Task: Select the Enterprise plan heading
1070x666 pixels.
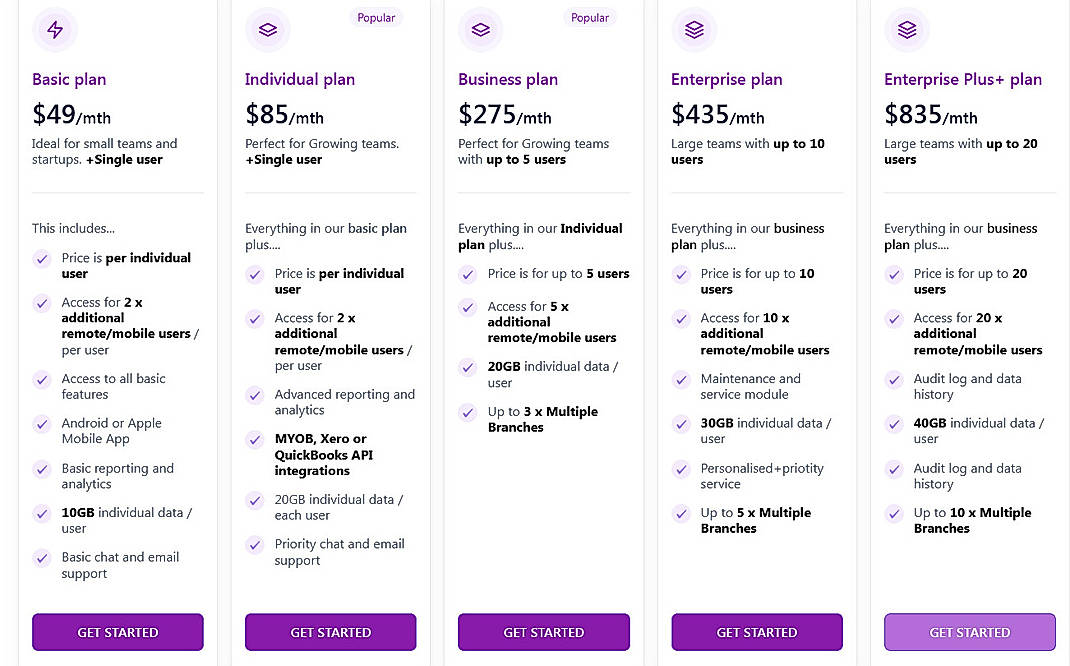Action: (726, 79)
